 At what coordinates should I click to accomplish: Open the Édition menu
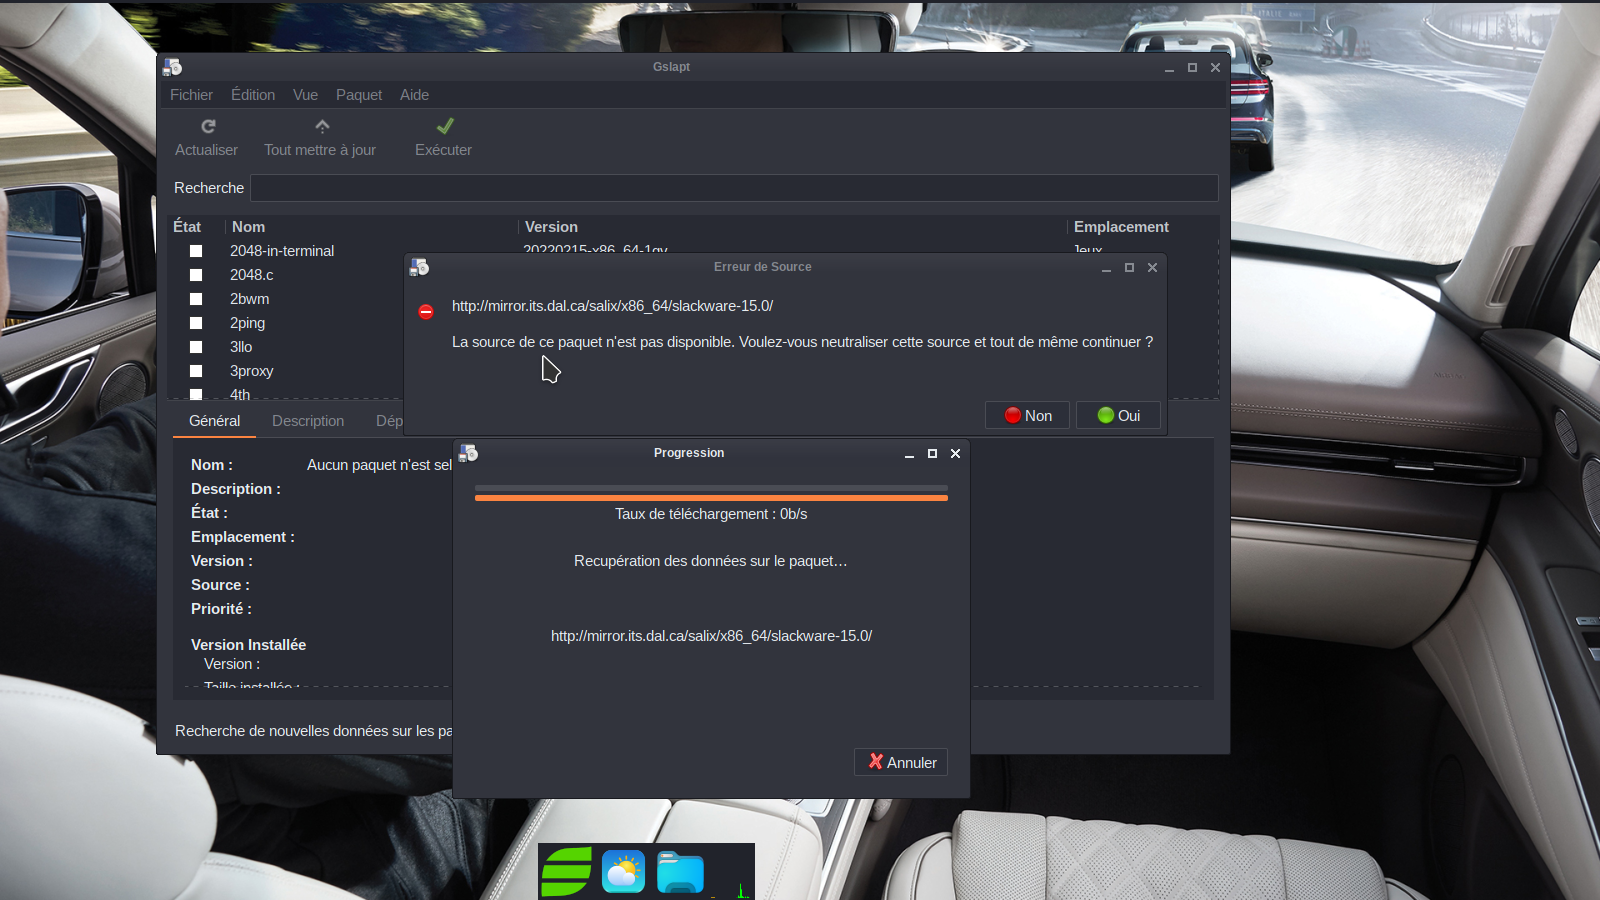(x=253, y=95)
